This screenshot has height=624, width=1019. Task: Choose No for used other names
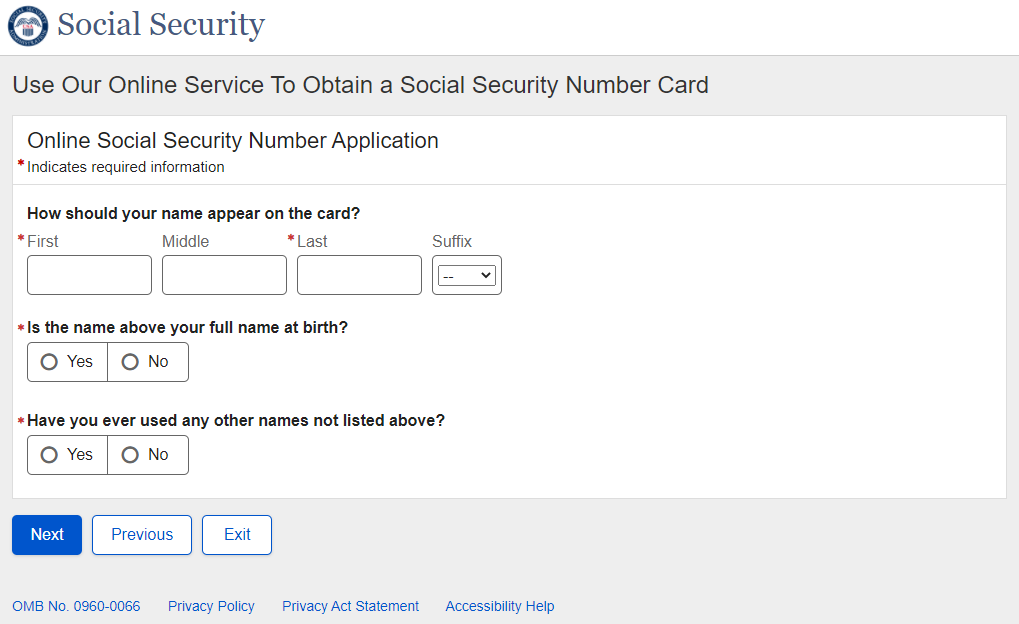[x=147, y=455]
